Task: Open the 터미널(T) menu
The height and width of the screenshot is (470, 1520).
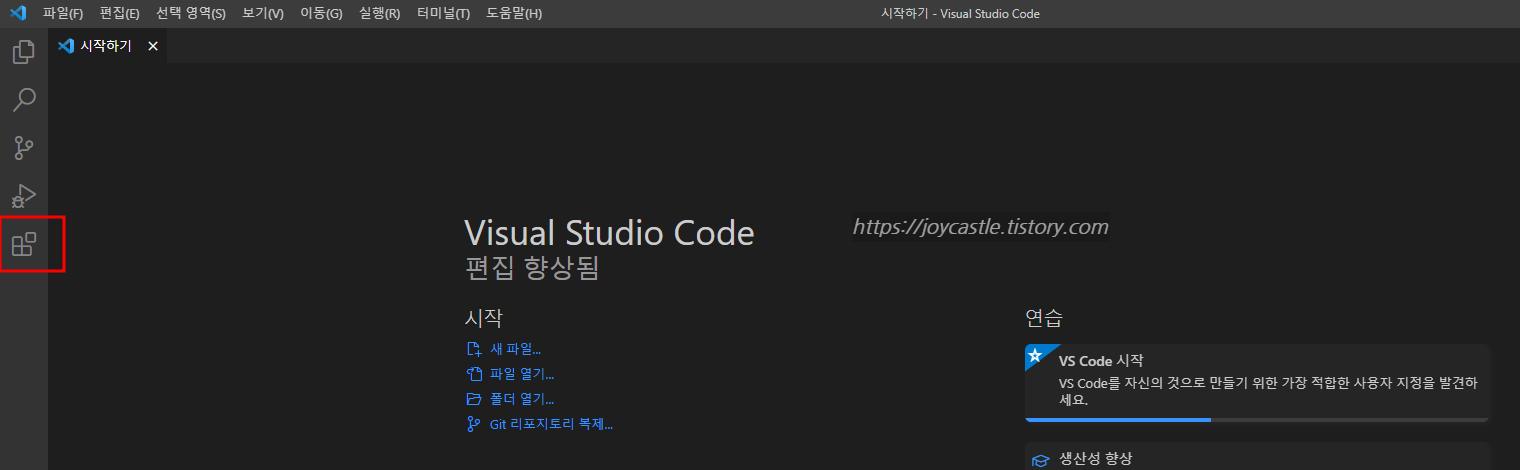Action: point(443,14)
